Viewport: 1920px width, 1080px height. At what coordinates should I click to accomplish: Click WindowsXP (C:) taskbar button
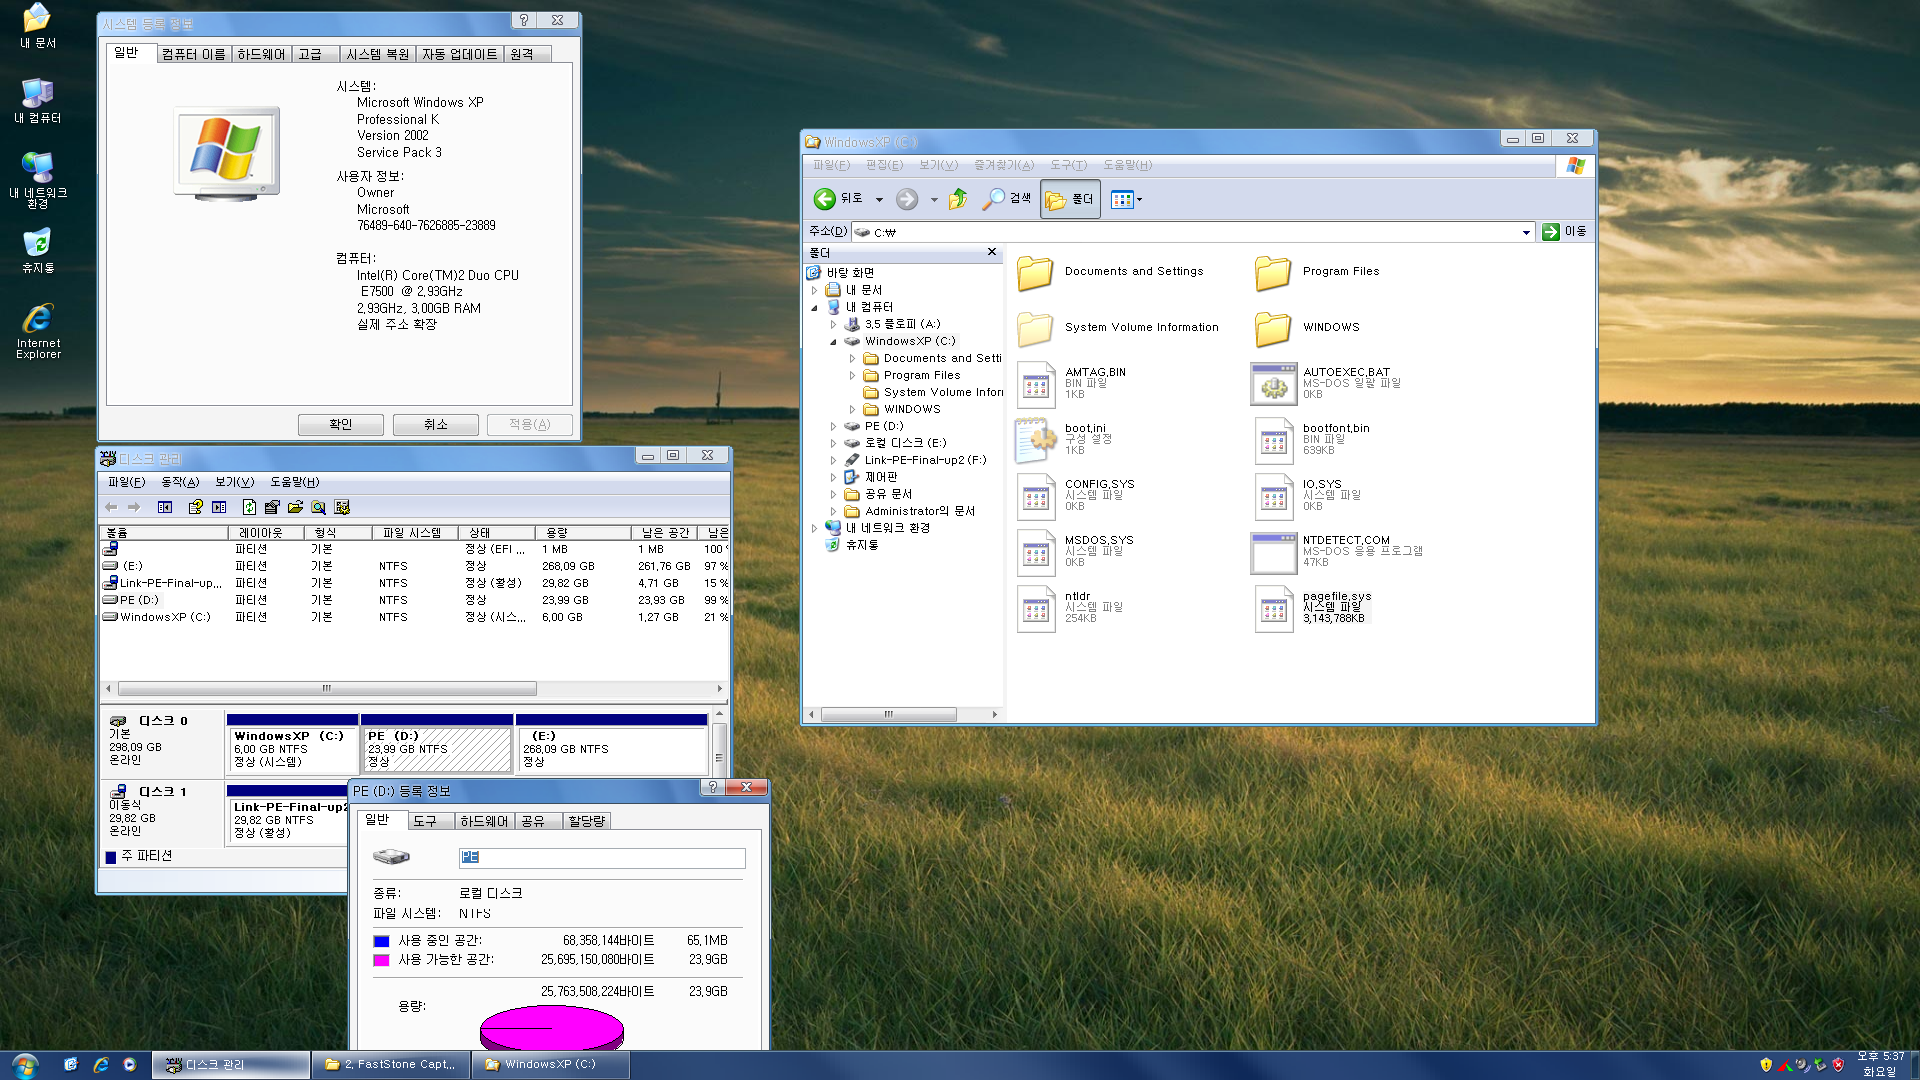pos(551,1065)
